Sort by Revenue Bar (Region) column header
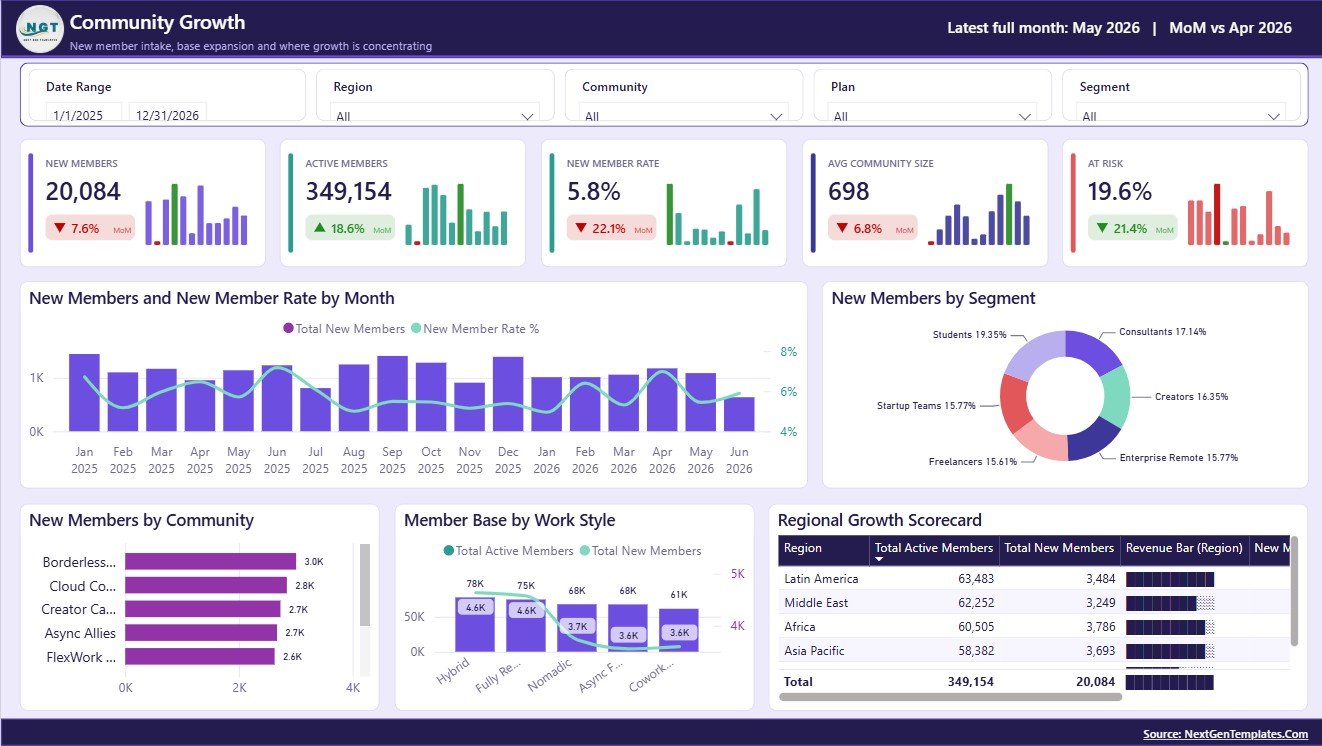Image resolution: width=1322 pixels, height=746 pixels. [x=1184, y=550]
